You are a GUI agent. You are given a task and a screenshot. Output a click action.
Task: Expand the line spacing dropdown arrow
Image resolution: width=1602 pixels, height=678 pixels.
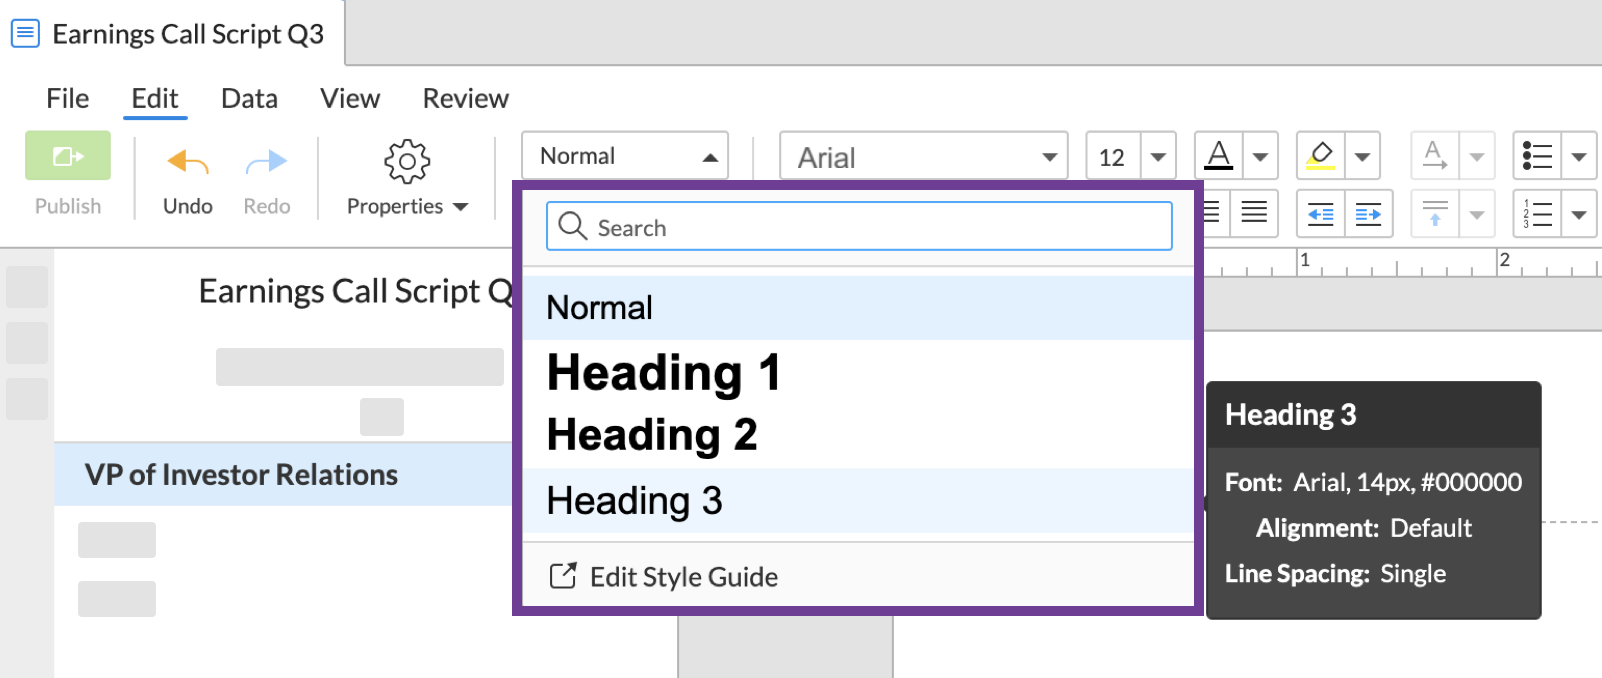click(1477, 214)
